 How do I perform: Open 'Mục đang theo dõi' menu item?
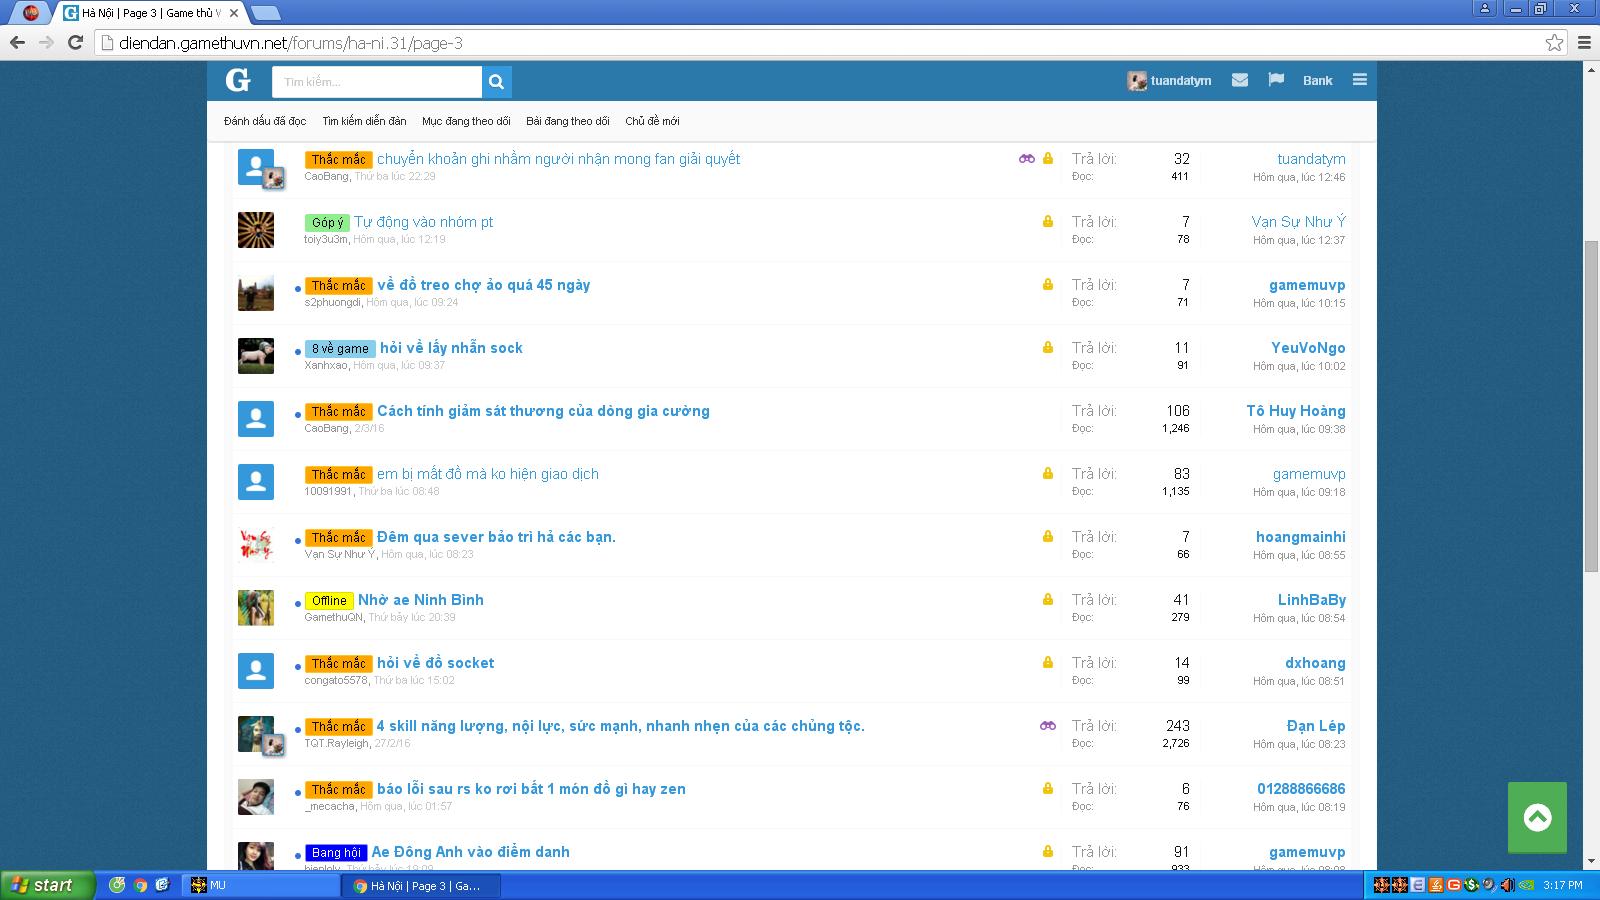(x=466, y=121)
